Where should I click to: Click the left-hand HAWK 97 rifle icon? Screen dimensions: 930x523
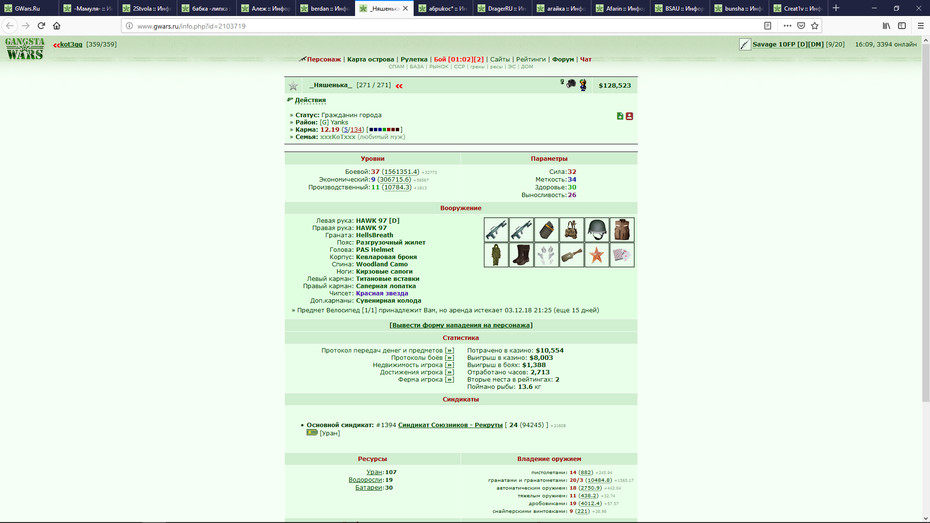(x=496, y=229)
